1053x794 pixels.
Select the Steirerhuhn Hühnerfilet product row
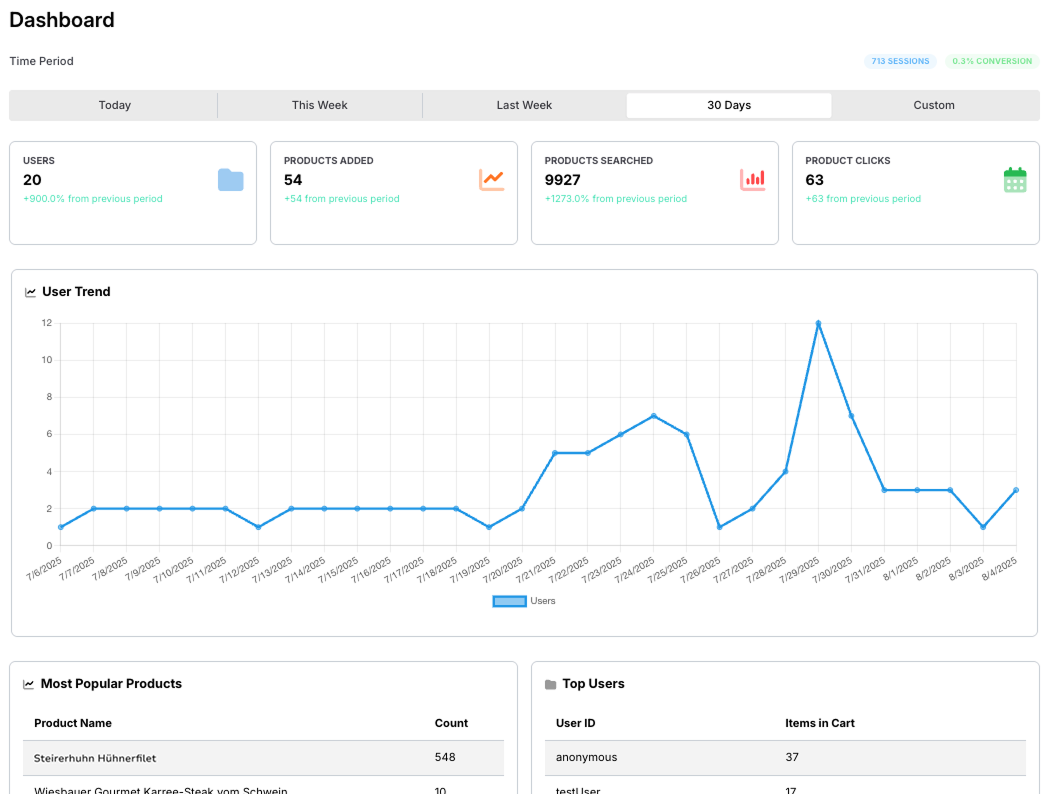95,758
